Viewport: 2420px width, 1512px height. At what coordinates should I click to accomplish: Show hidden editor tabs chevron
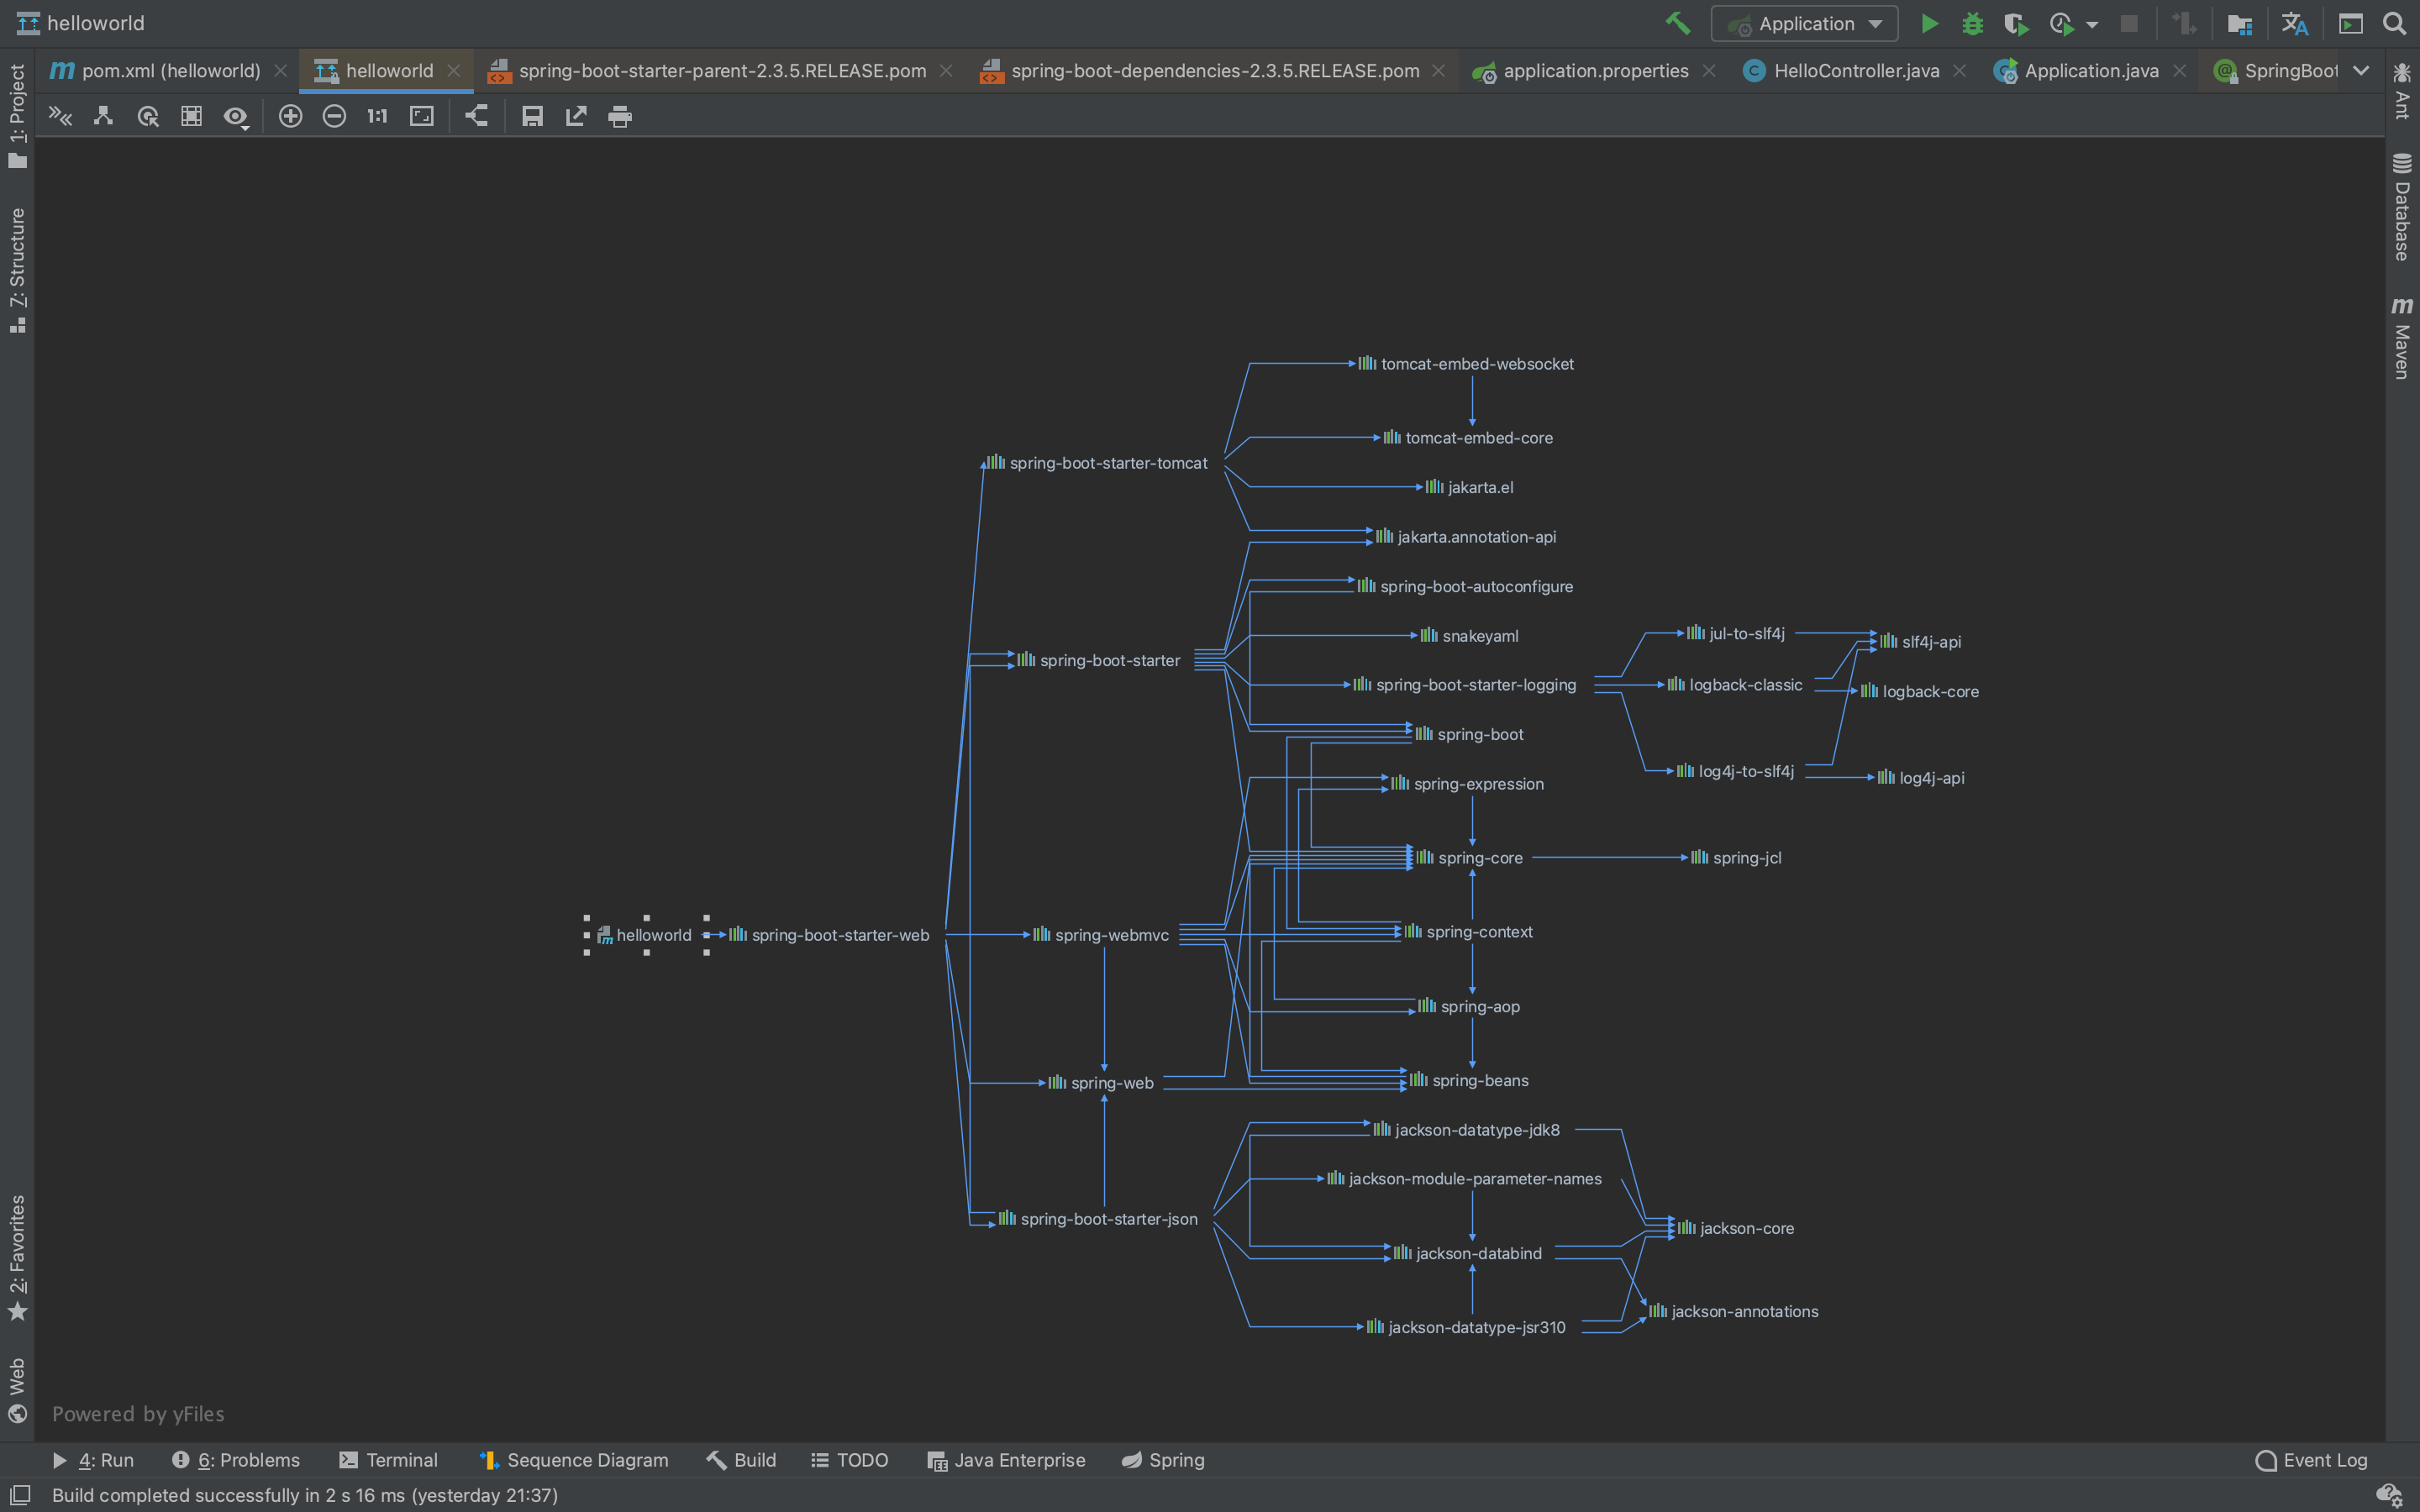click(2361, 70)
